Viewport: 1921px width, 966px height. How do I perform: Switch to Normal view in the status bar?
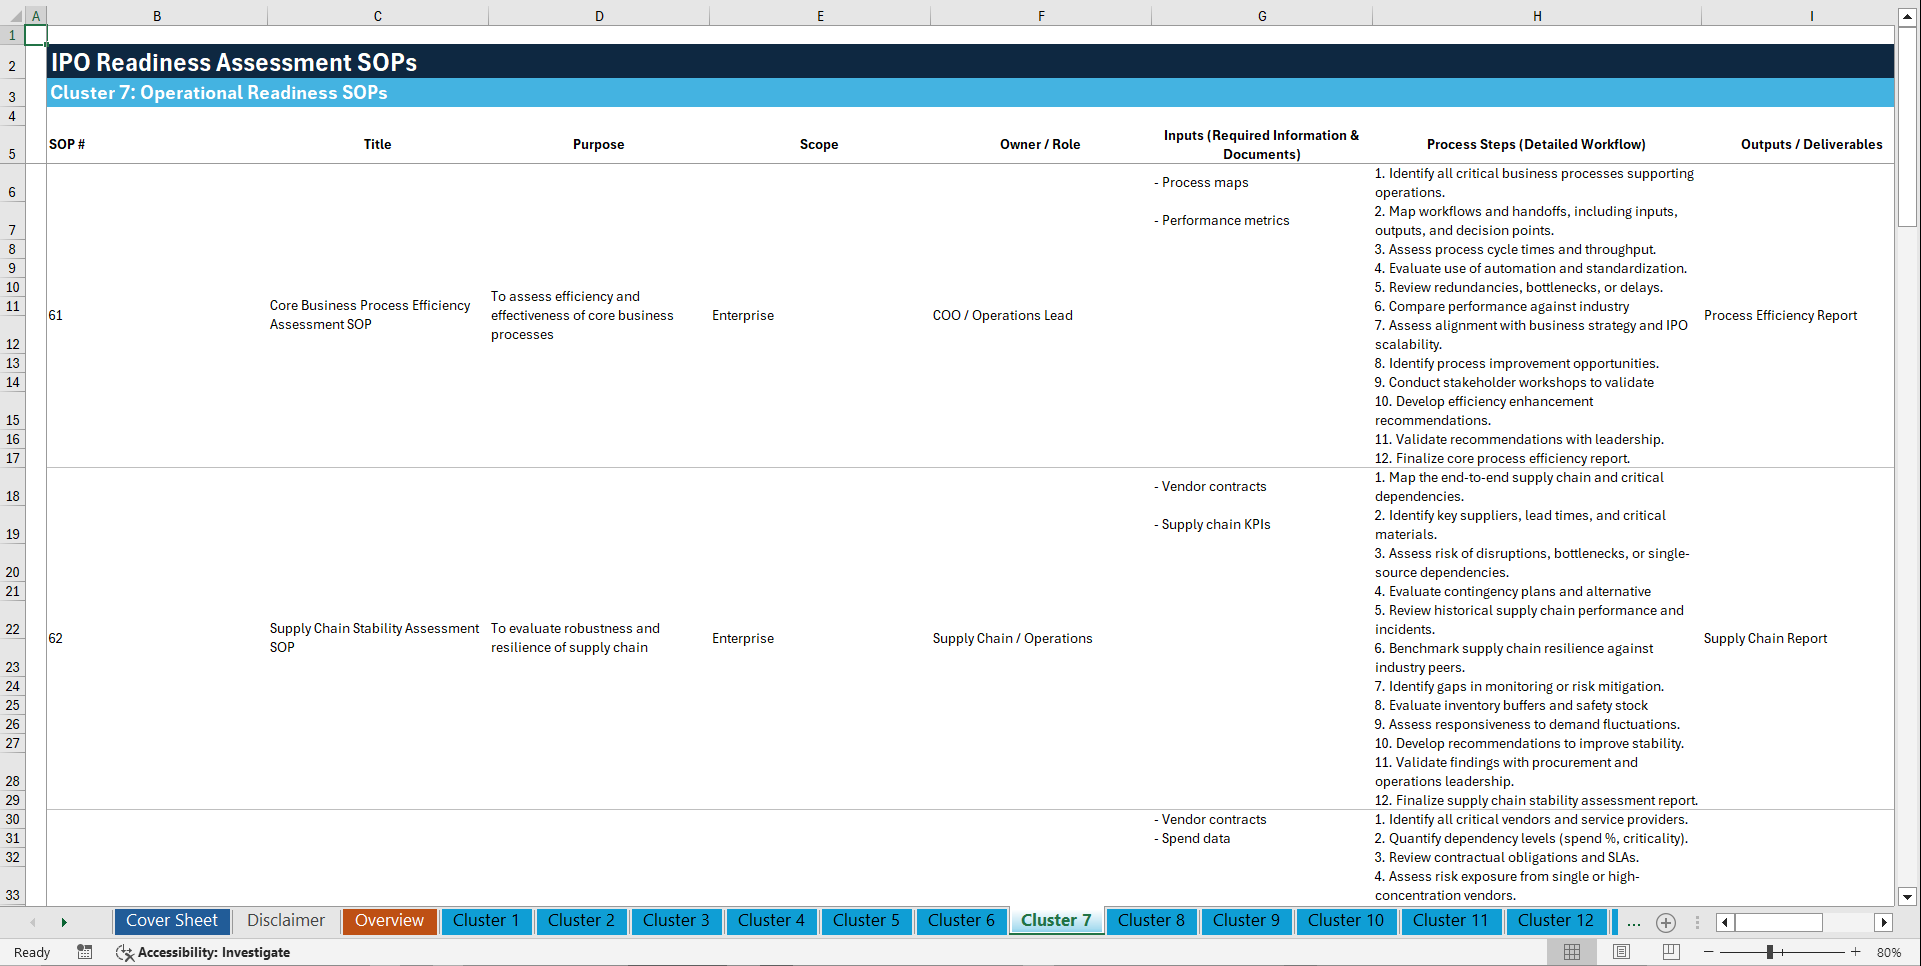tap(1571, 952)
